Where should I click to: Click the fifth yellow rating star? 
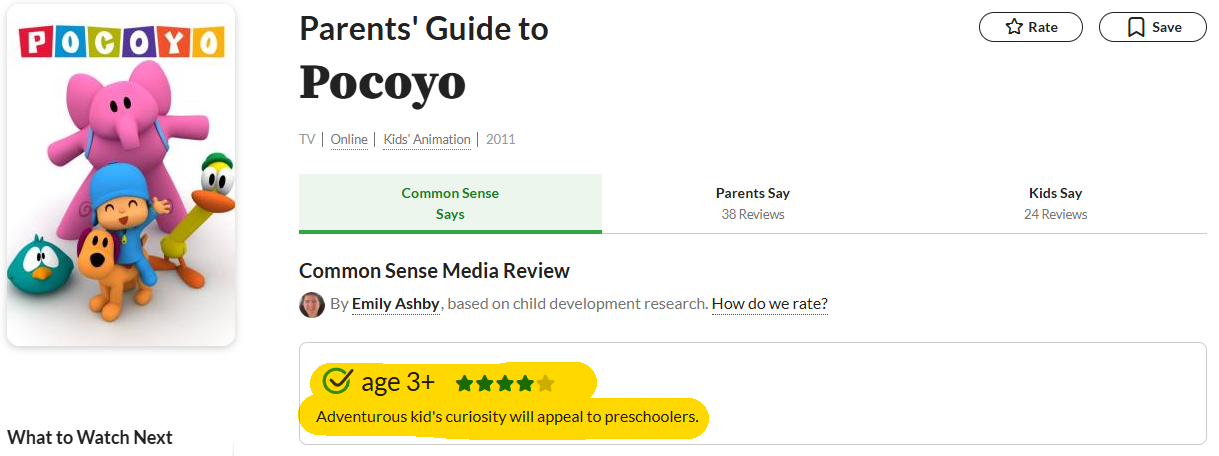coord(545,383)
